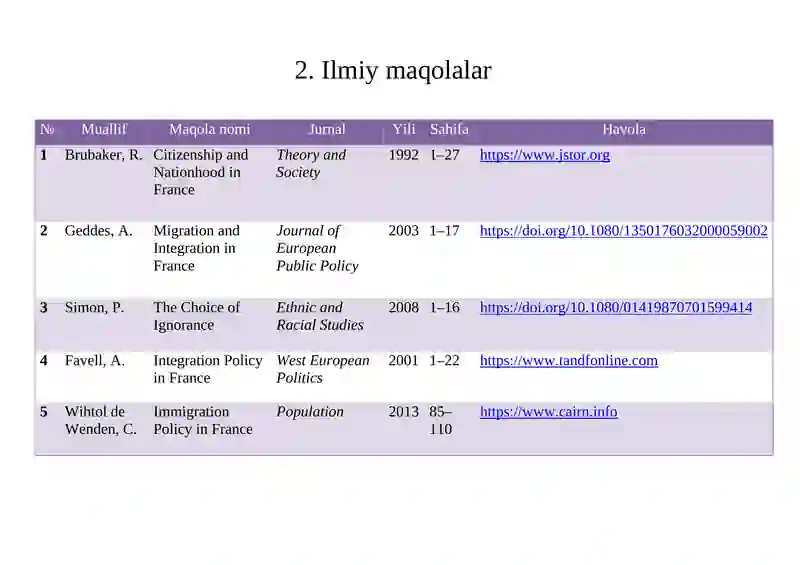The height and width of the screenshot is (565, 800).
Task: Click the 'Jurnal' column header
Action: 327,130
